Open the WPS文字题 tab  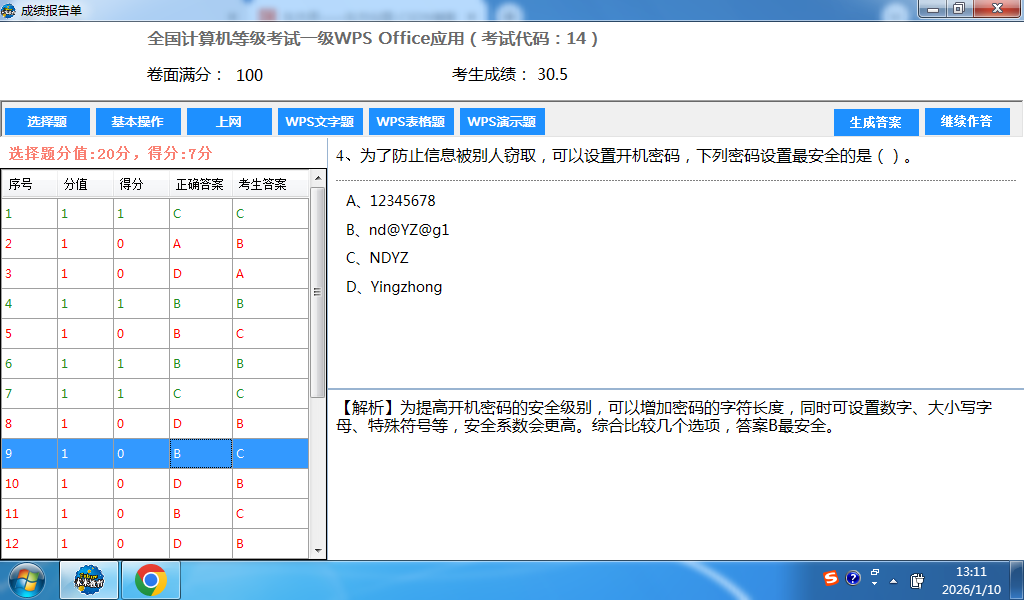coord(320,121)
